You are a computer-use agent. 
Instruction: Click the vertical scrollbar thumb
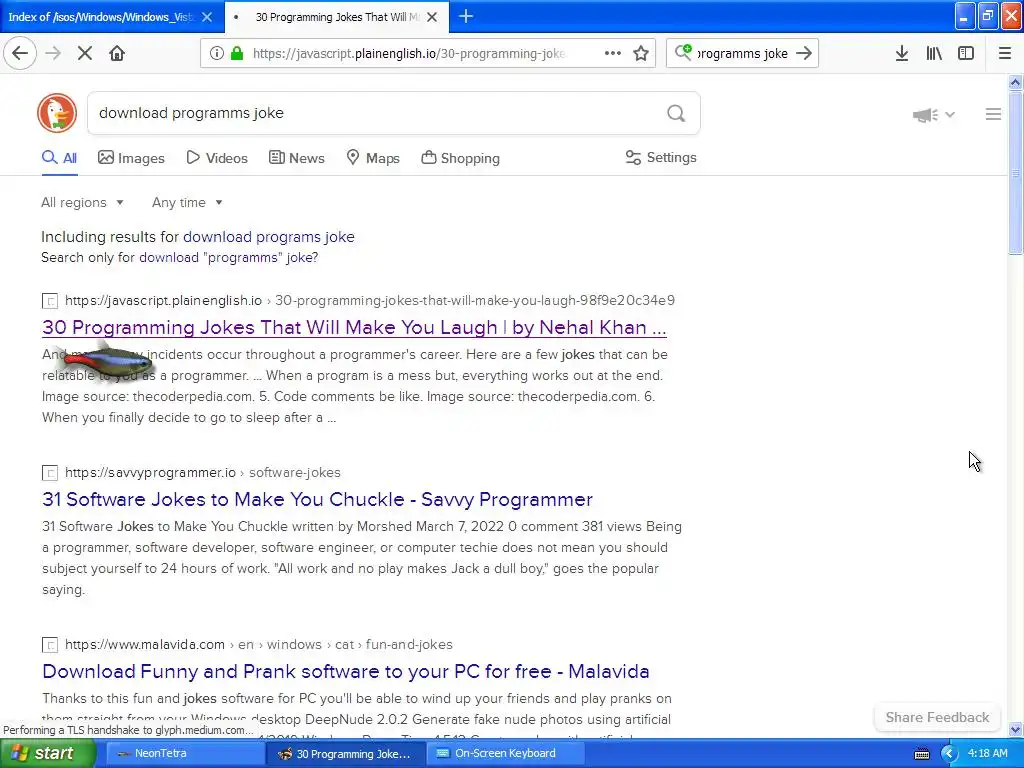coord(1015,172)
